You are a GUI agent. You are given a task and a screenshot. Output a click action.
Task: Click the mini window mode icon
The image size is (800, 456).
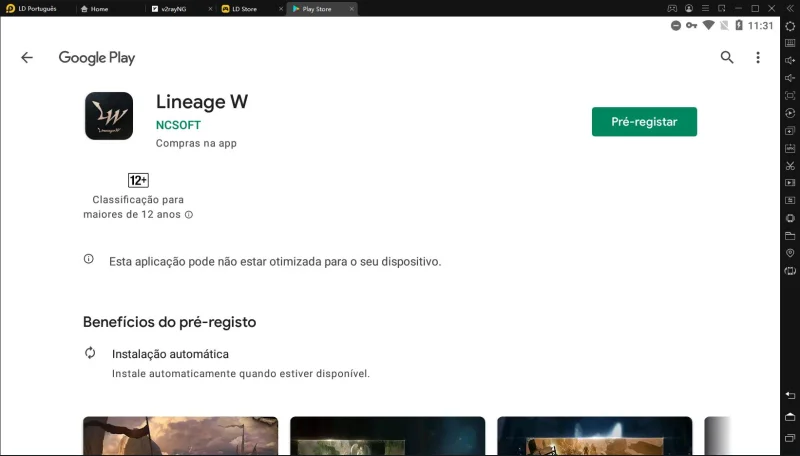coord(721,8)
